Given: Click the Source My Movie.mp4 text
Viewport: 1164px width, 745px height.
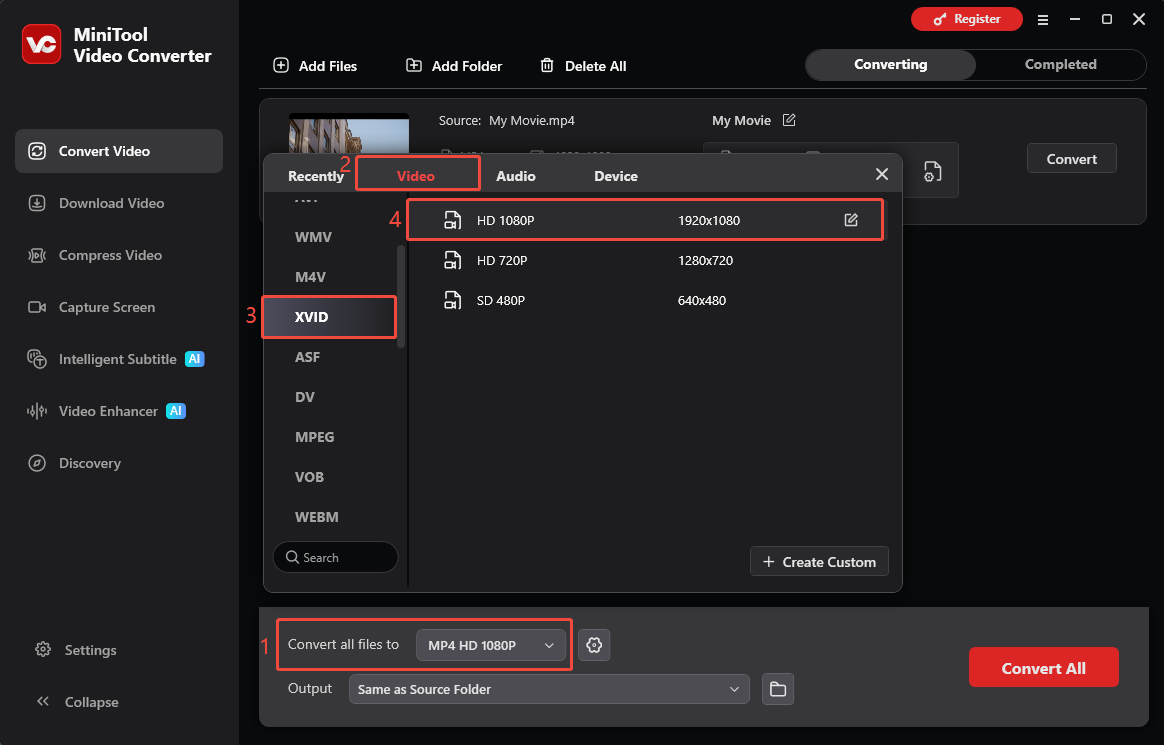Looking at the screenshot, I should click(x=506, y=120).
